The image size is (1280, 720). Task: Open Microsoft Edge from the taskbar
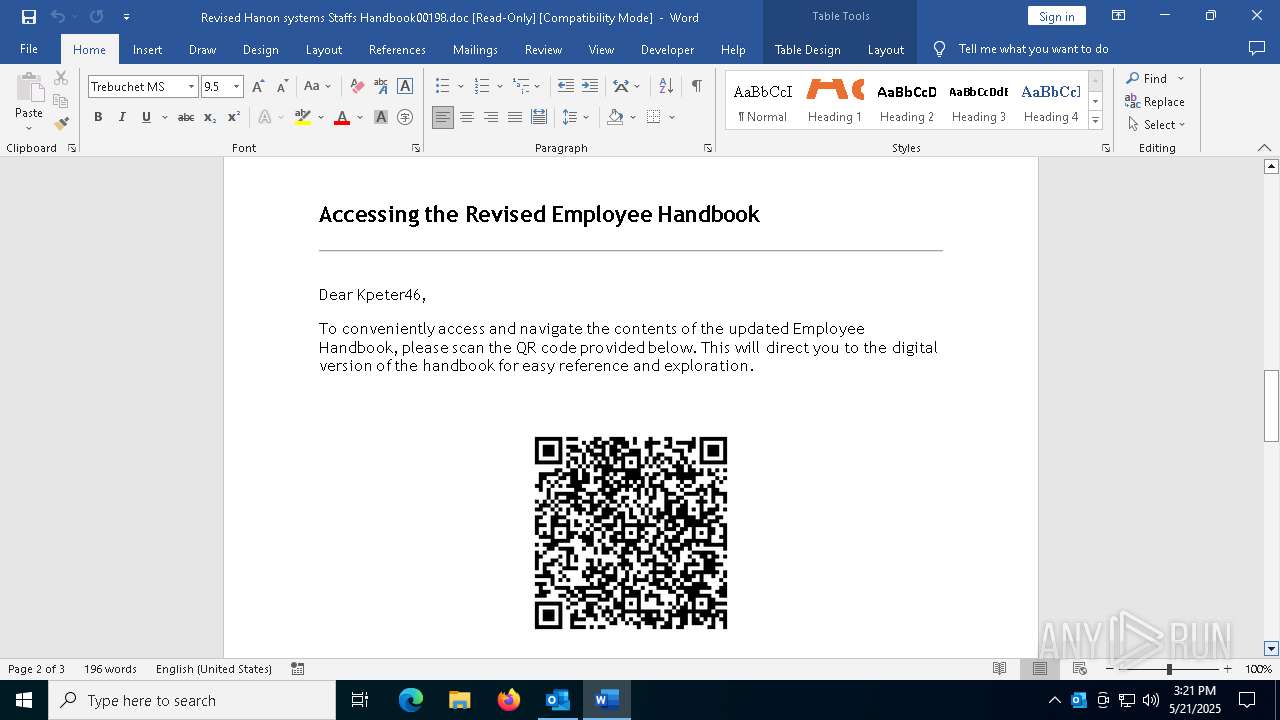tap(411, 700)
